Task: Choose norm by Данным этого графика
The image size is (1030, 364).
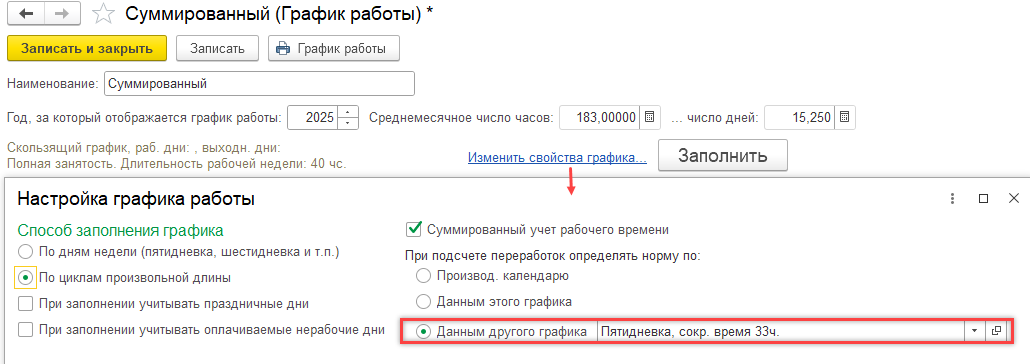Action: coord(424,302)
